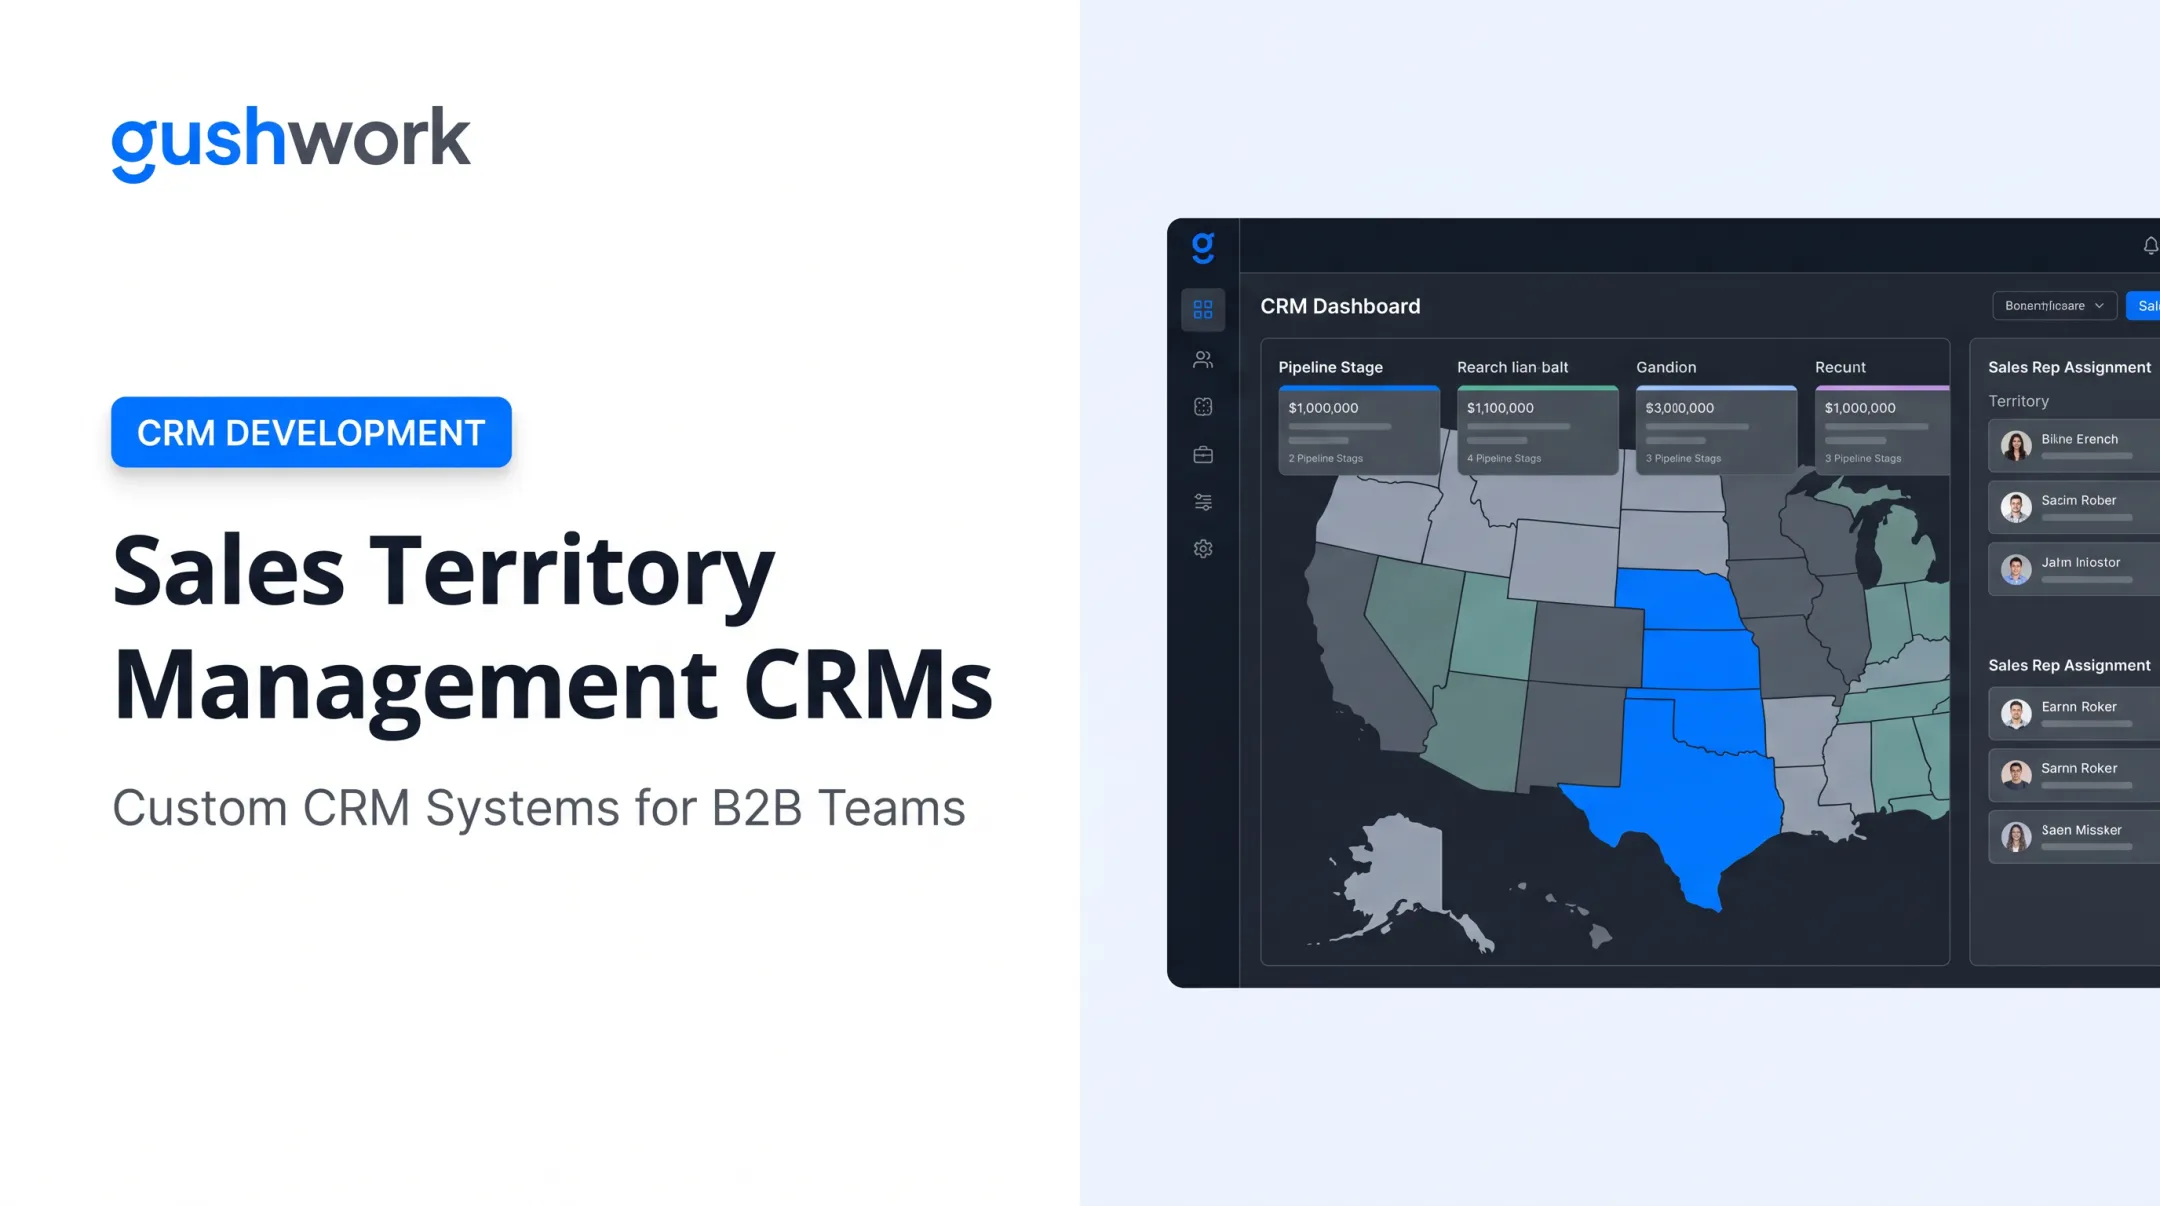Viewport: 2160px width, 1206px height.
Task: Click Earnn Roker's avatar photo
Action: tap(2016, 713)
